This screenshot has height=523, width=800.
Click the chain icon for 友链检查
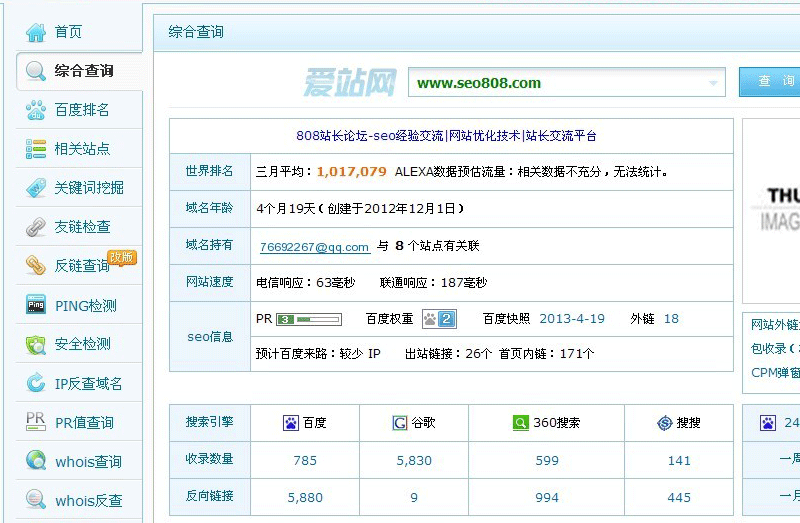click(36, 227)
